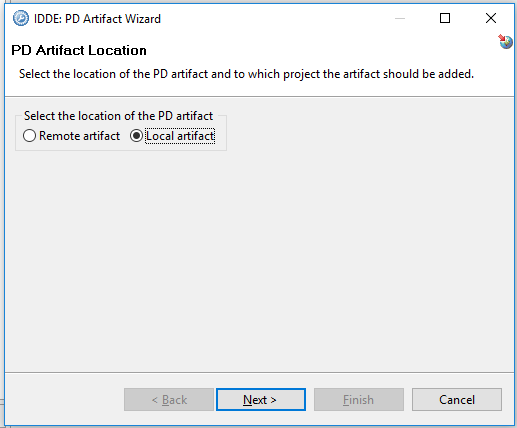Close the wizard with the X icon

click(491, 18)
